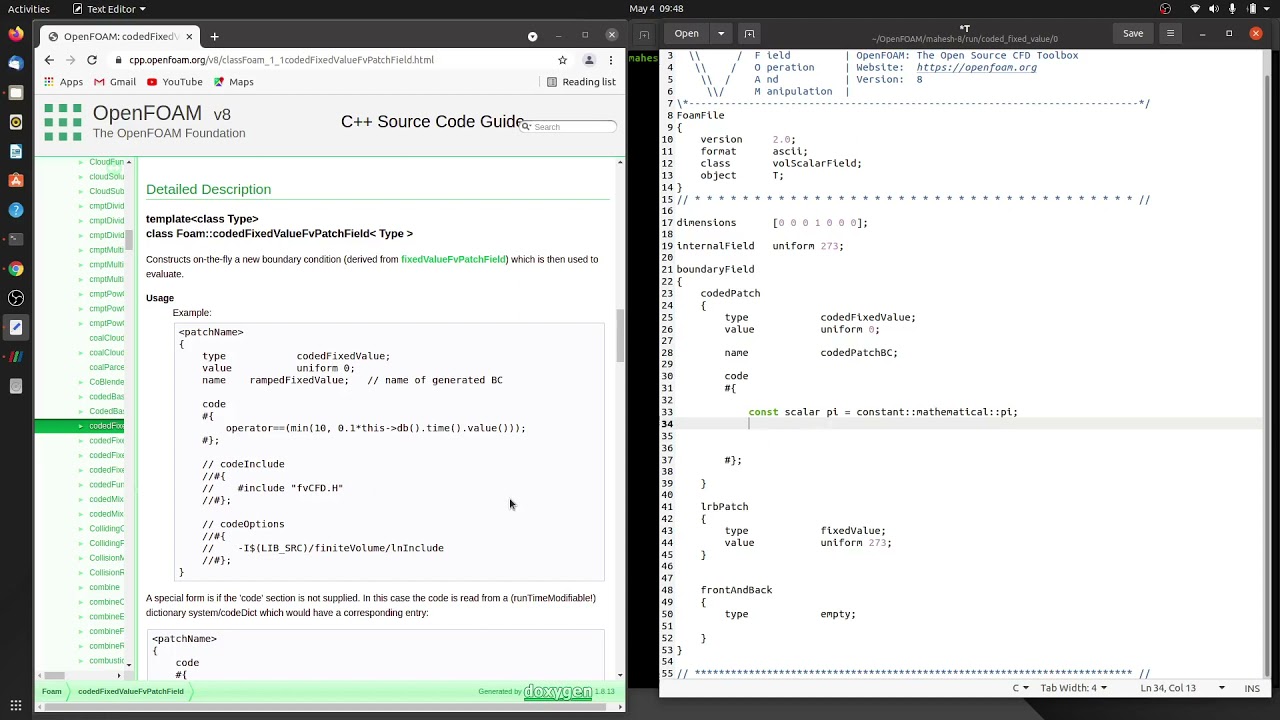Open the Files manager from the dock

[16, 93]
